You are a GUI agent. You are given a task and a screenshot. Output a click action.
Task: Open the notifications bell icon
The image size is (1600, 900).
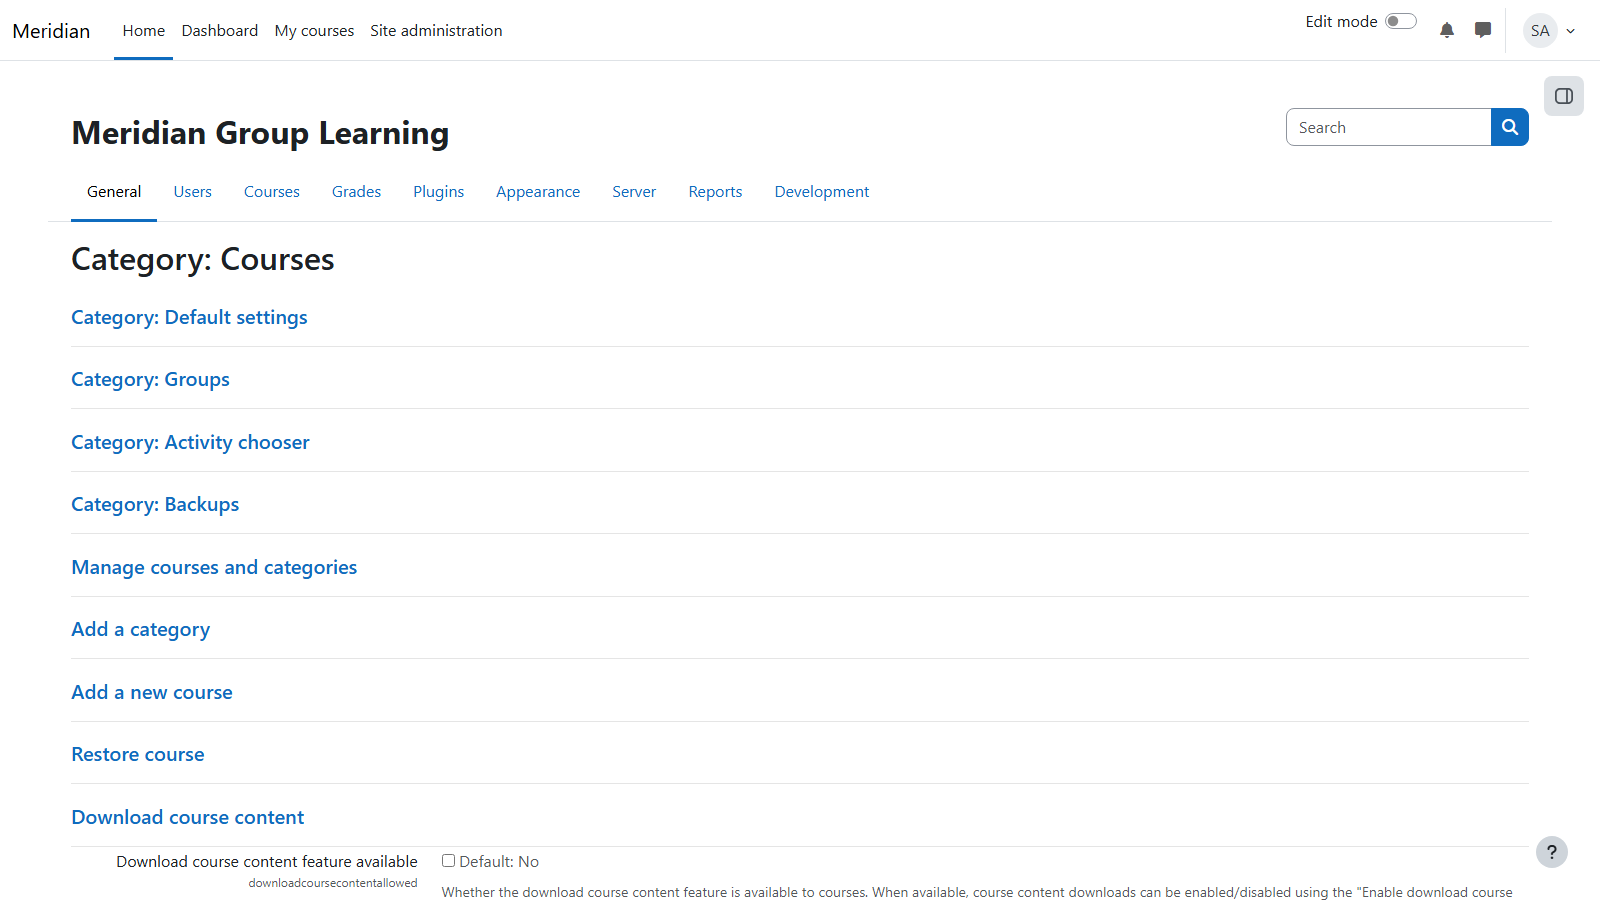click(x=1447, y=30)
